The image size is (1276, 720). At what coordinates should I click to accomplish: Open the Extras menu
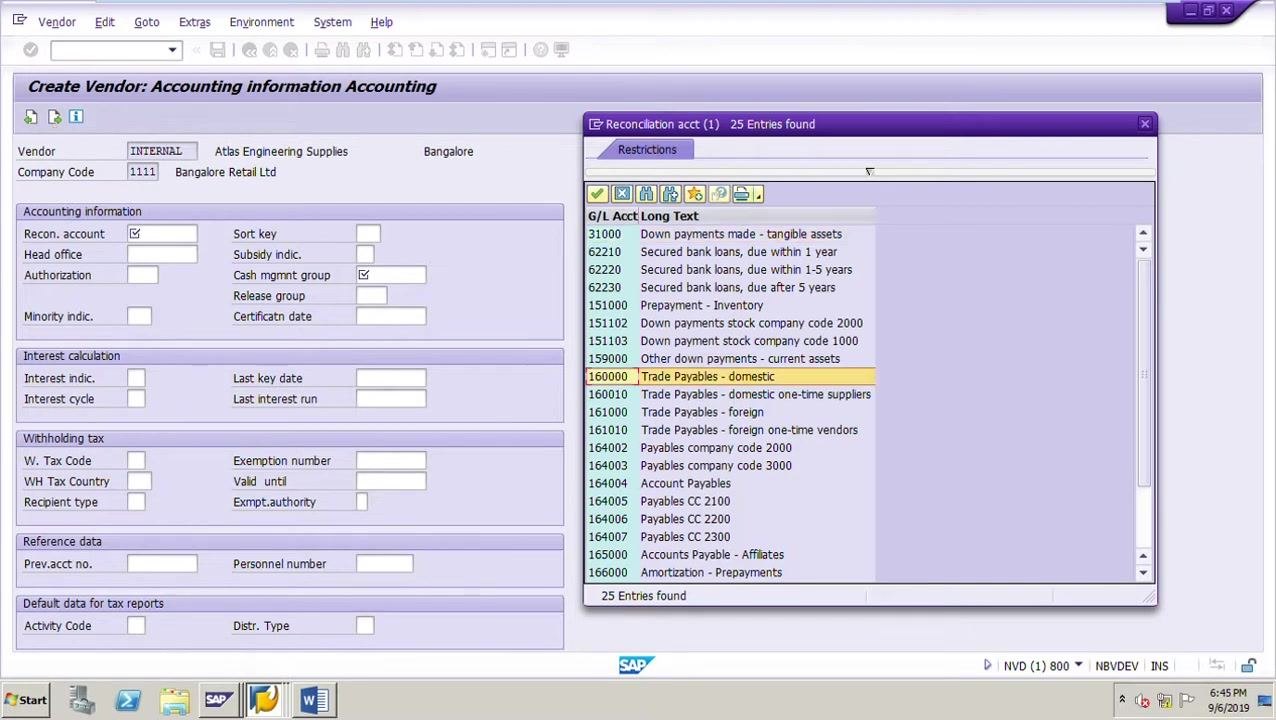tap(194, 22)
